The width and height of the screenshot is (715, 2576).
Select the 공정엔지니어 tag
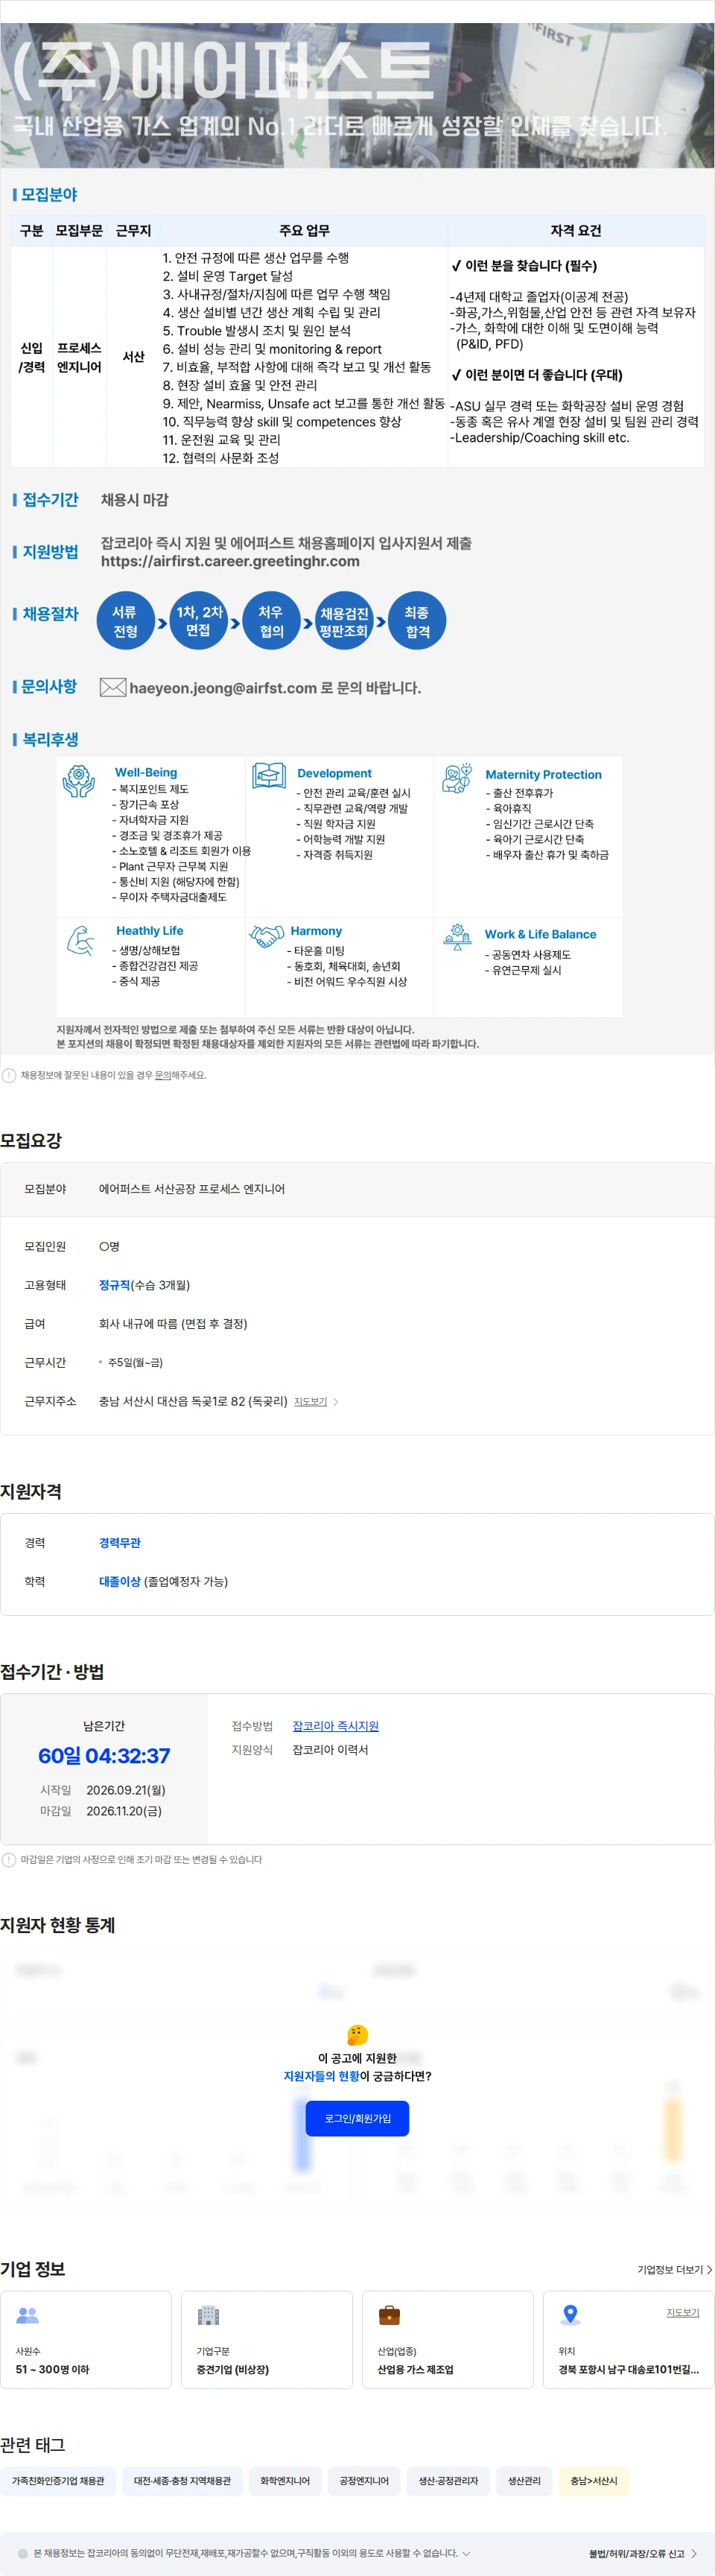pyautogui.click(x=364, y=2480)
